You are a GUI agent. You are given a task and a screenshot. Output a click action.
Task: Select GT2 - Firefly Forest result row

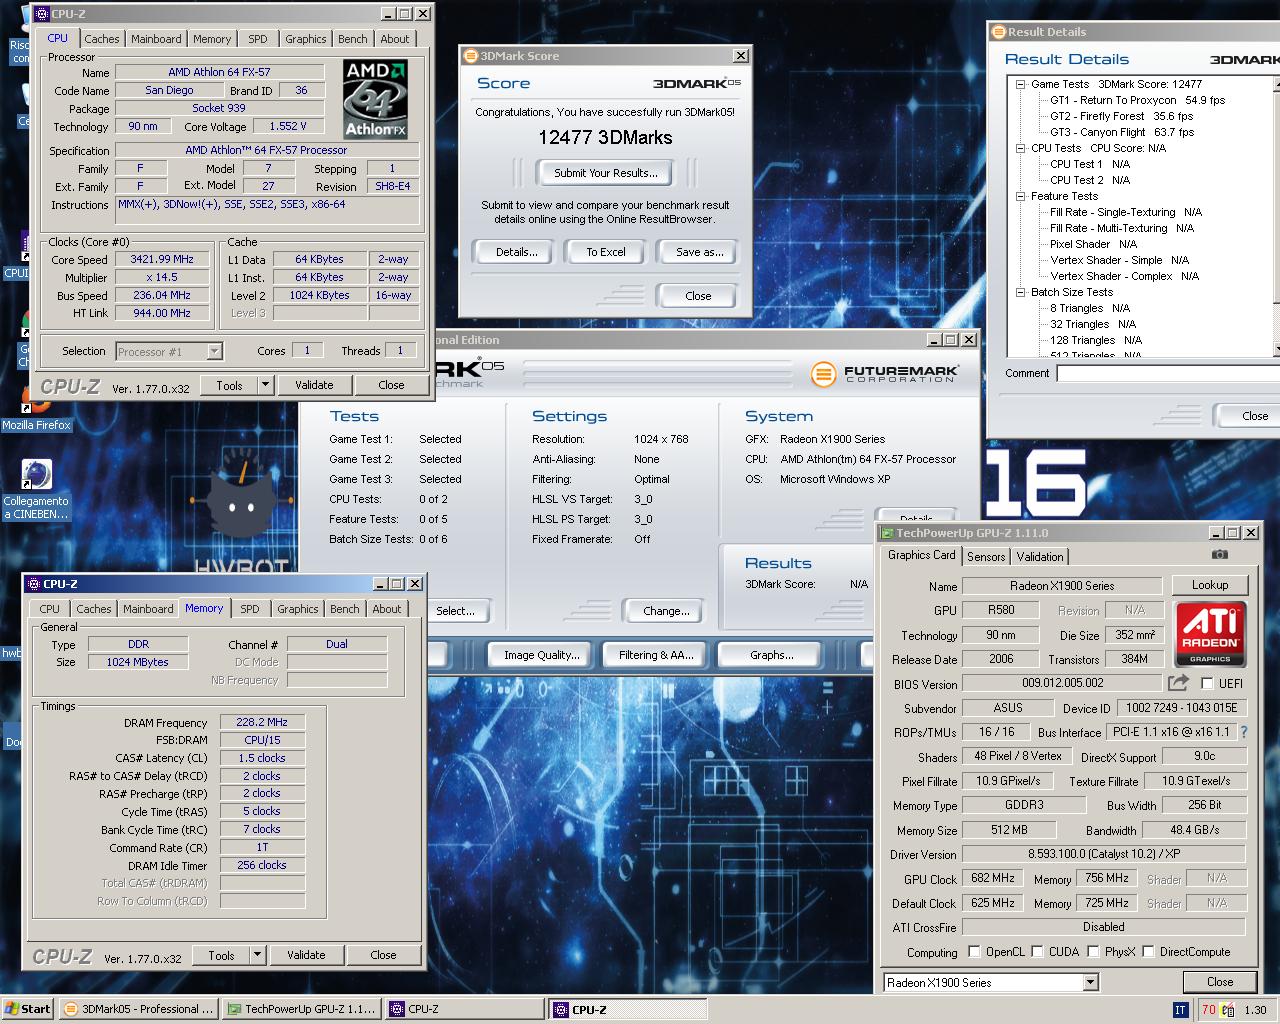click(1121, 116)
